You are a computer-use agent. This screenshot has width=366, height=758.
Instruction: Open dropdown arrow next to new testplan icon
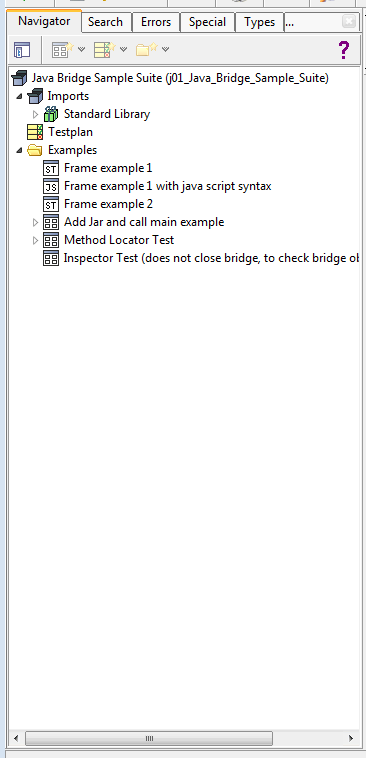tap(123, 49)
